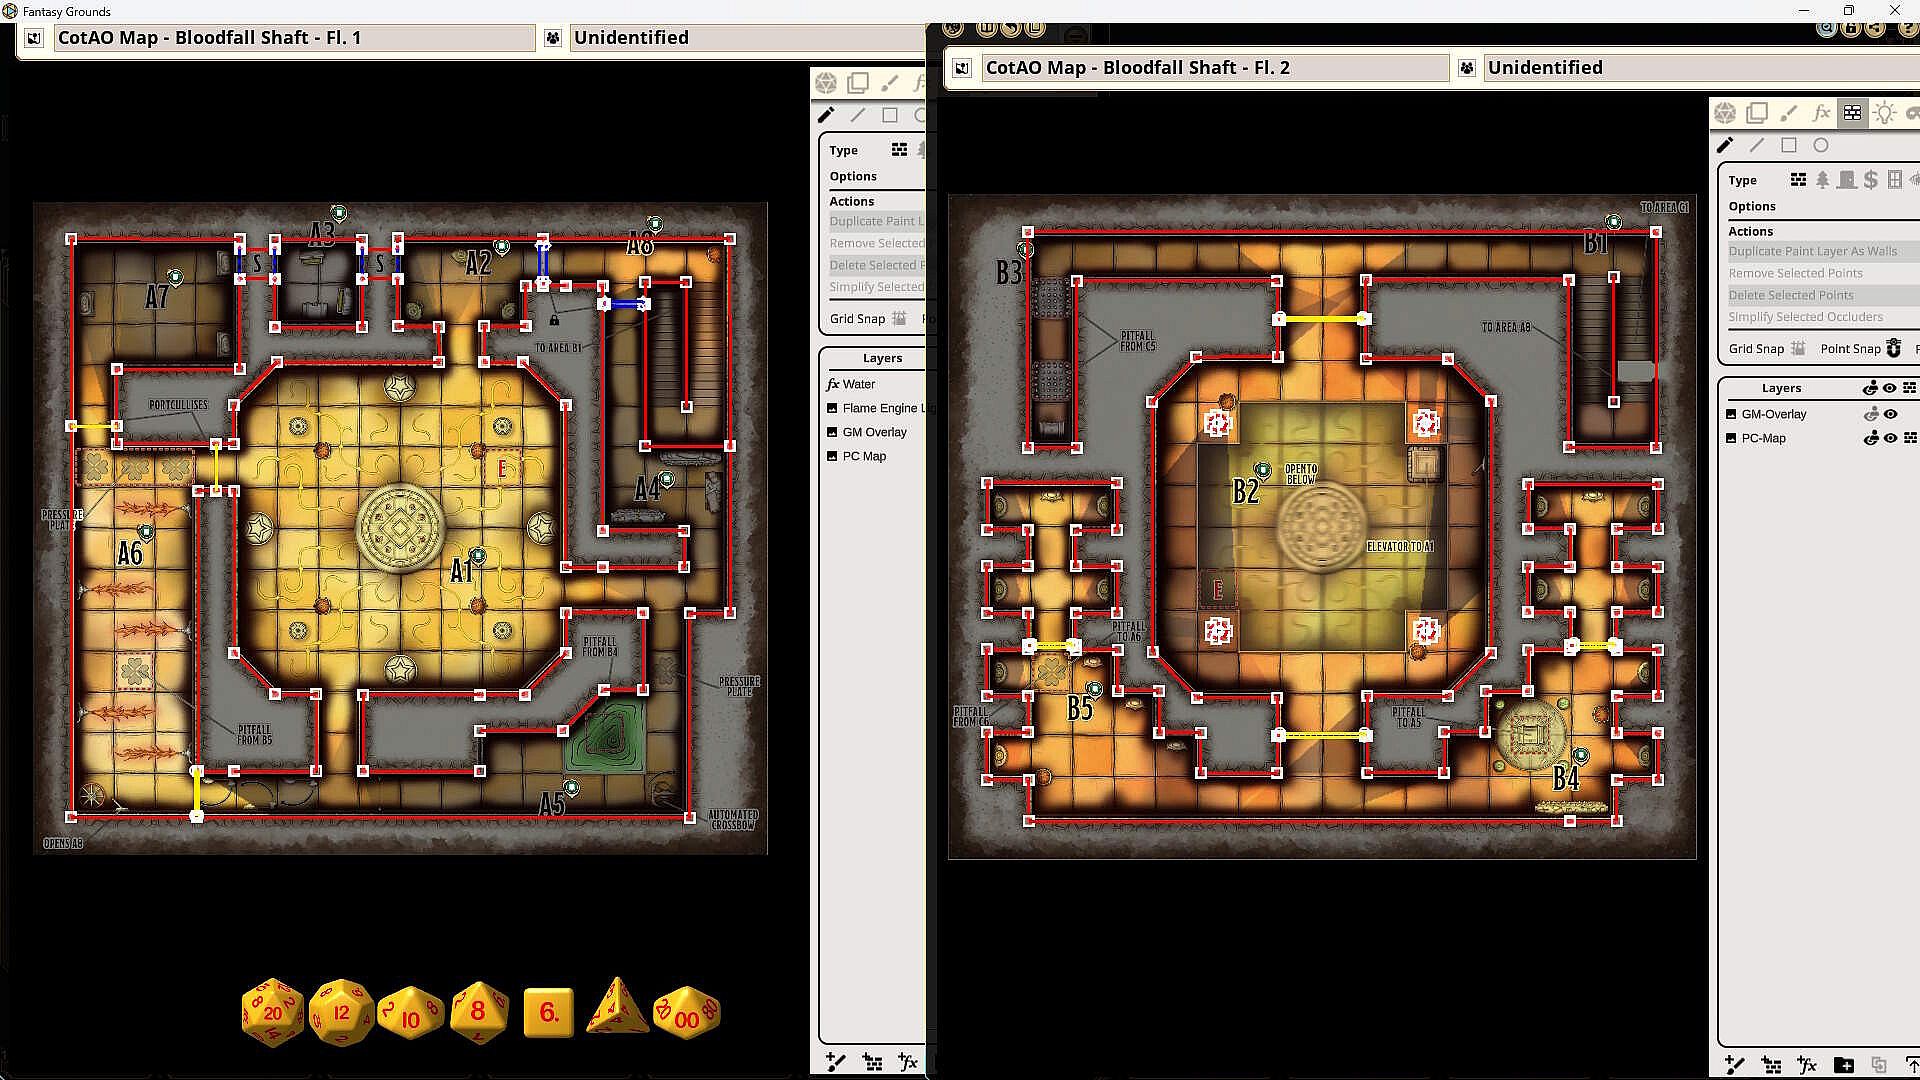Open the layers tab in Fl. 2 toolbar
This screenshot has height=1080, width=1920.
(x=1757, y=113)
